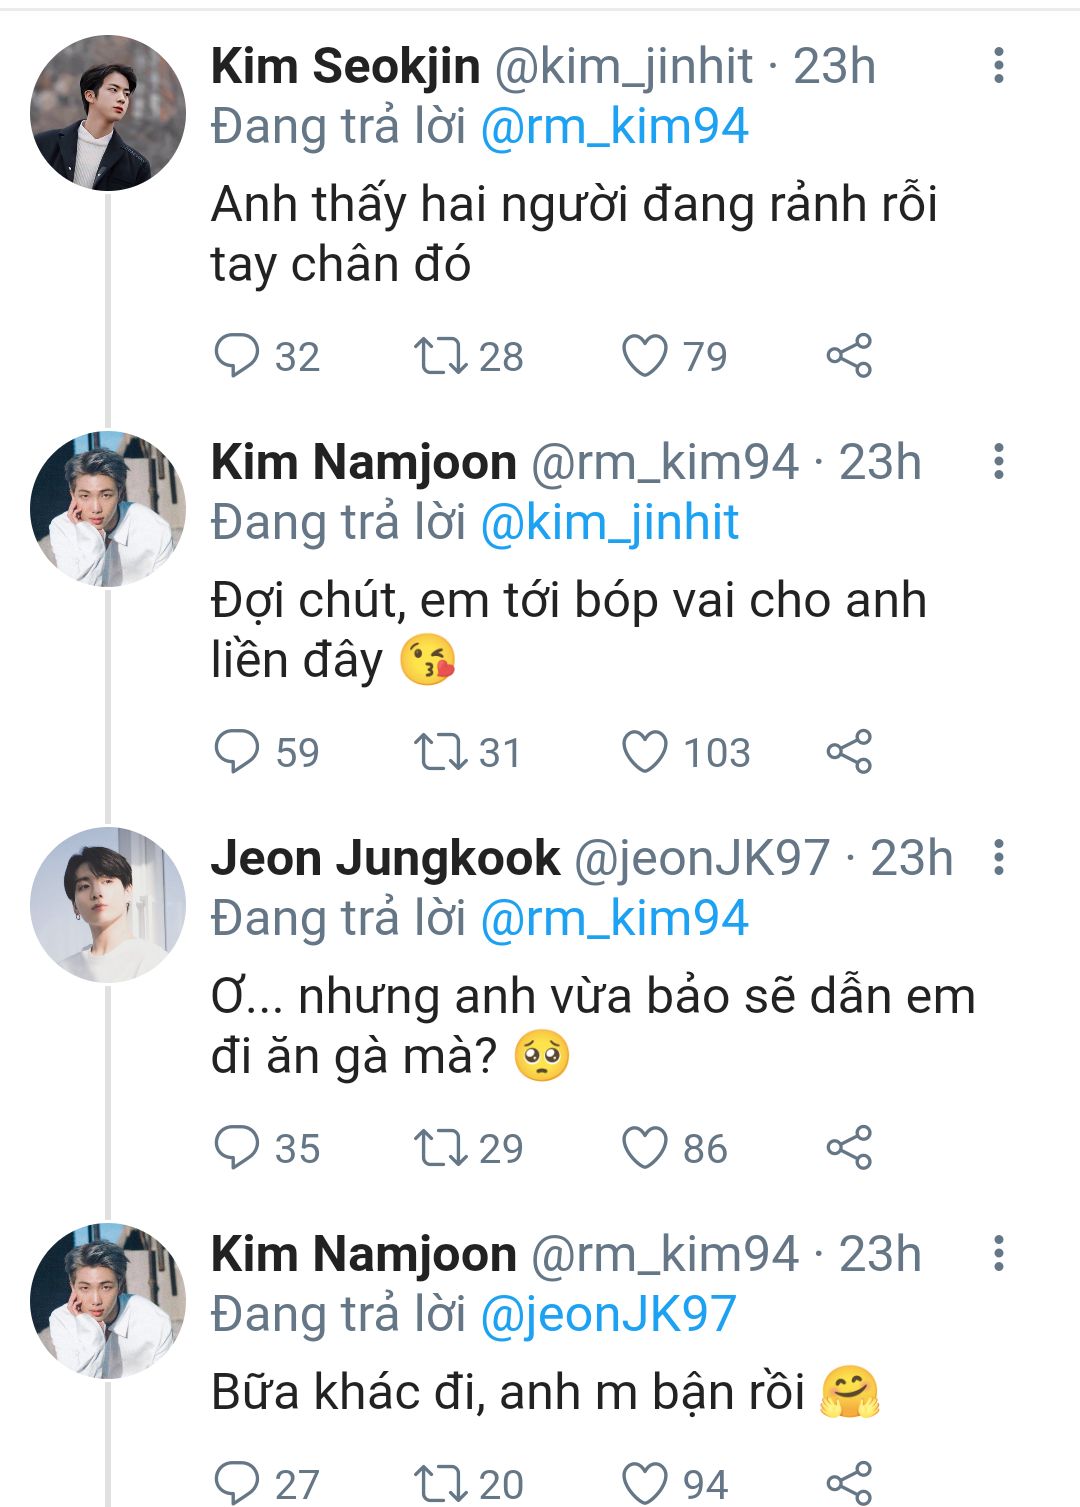Open the @jeonJK97 mention in Namjoon's reply

tap(608, 1315)
